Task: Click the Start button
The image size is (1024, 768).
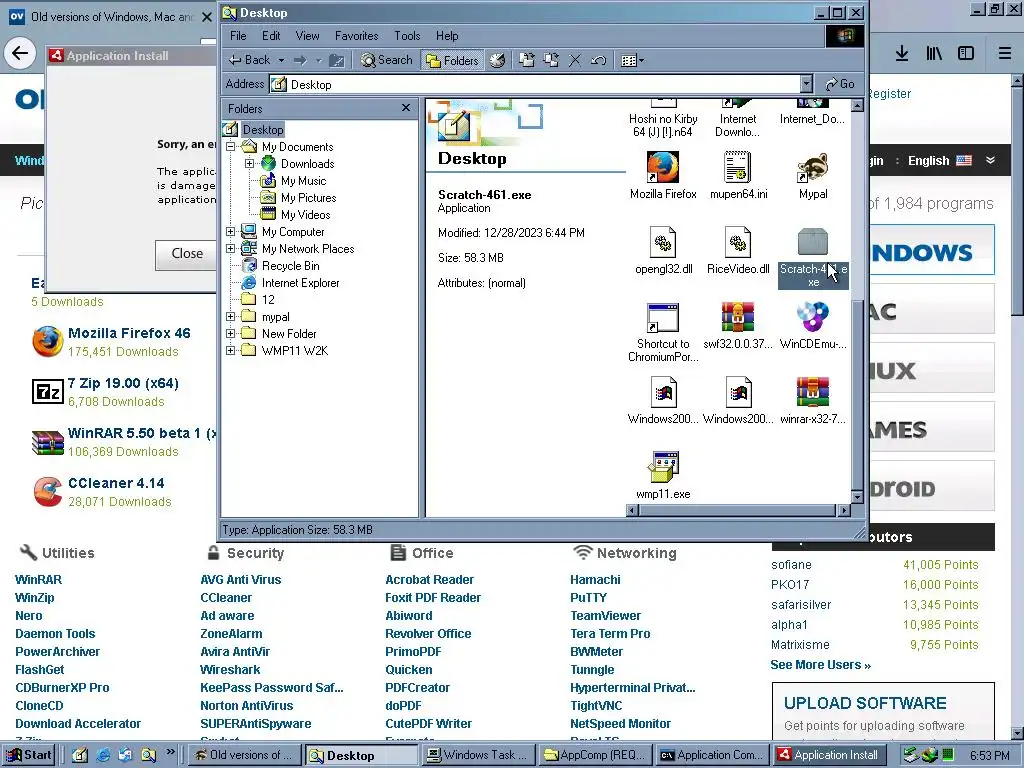Action: tap(27, 755)
